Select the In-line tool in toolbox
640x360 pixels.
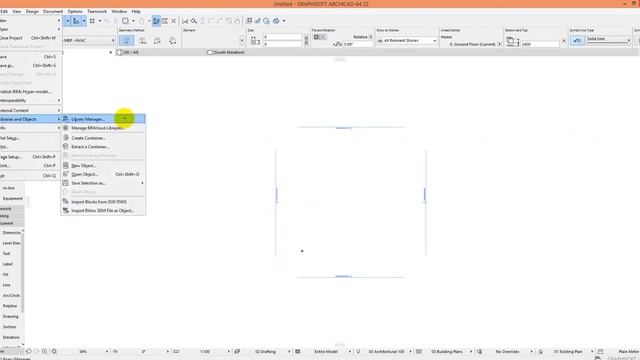(9, 188)
